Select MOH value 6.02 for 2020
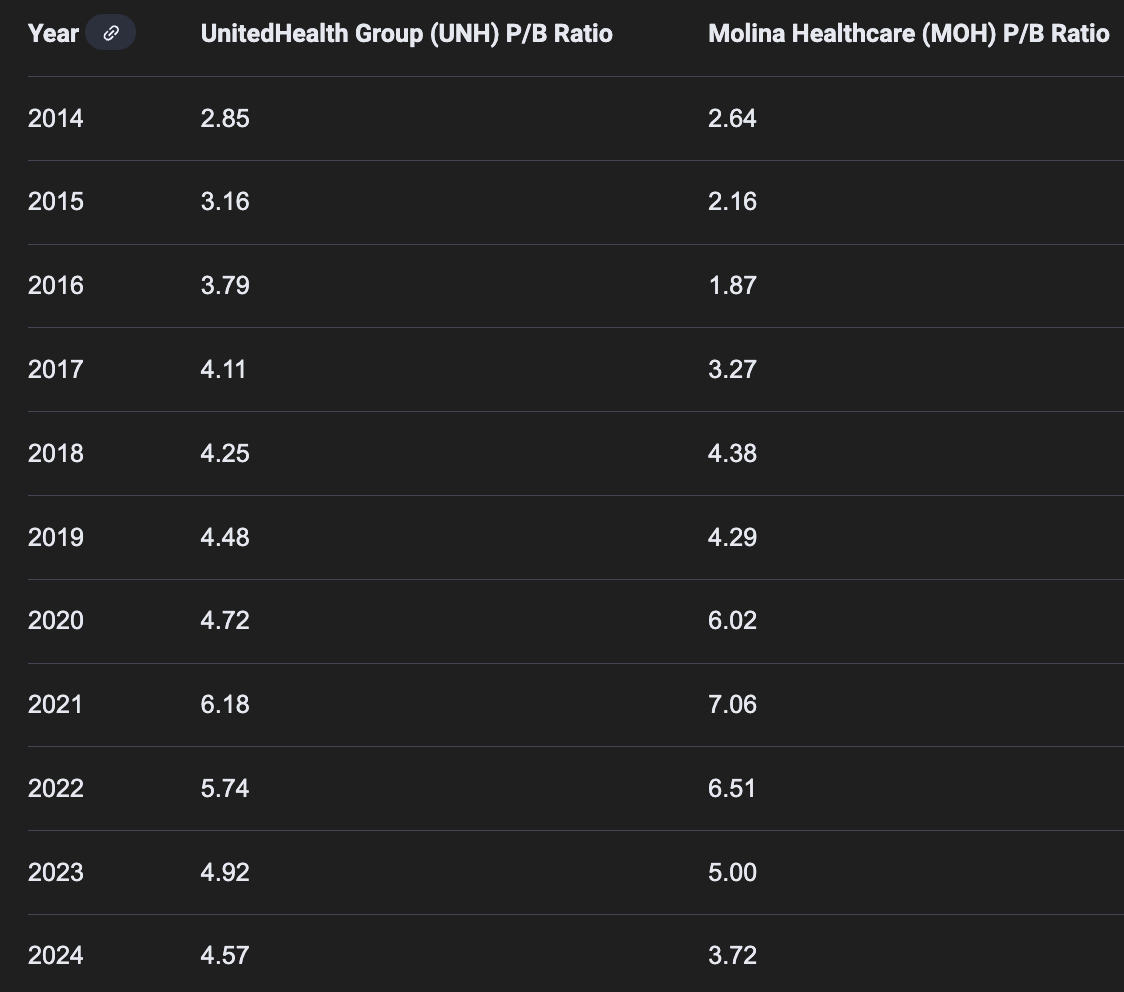This screenshot has width=1124, height=992. [733, 621]
